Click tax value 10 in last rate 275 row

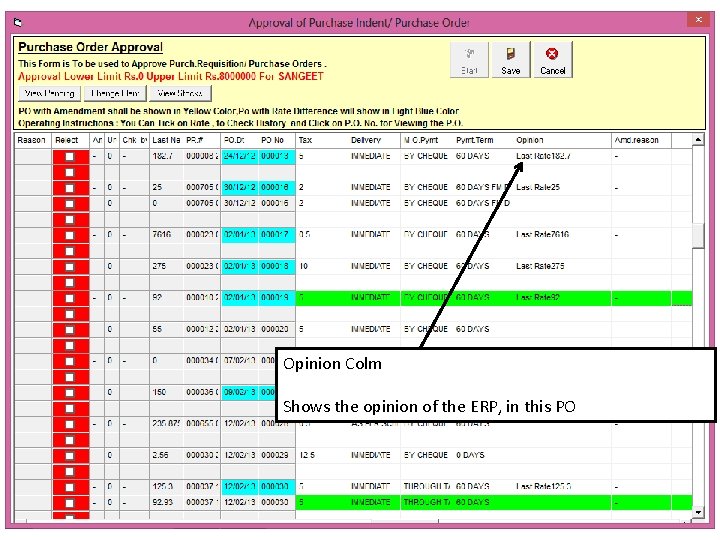pos(303,266)
